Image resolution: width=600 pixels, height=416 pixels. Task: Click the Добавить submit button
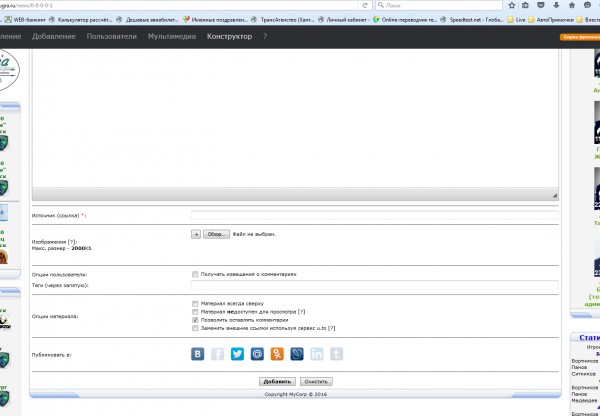pyautogui.click(x=277, y=382)
